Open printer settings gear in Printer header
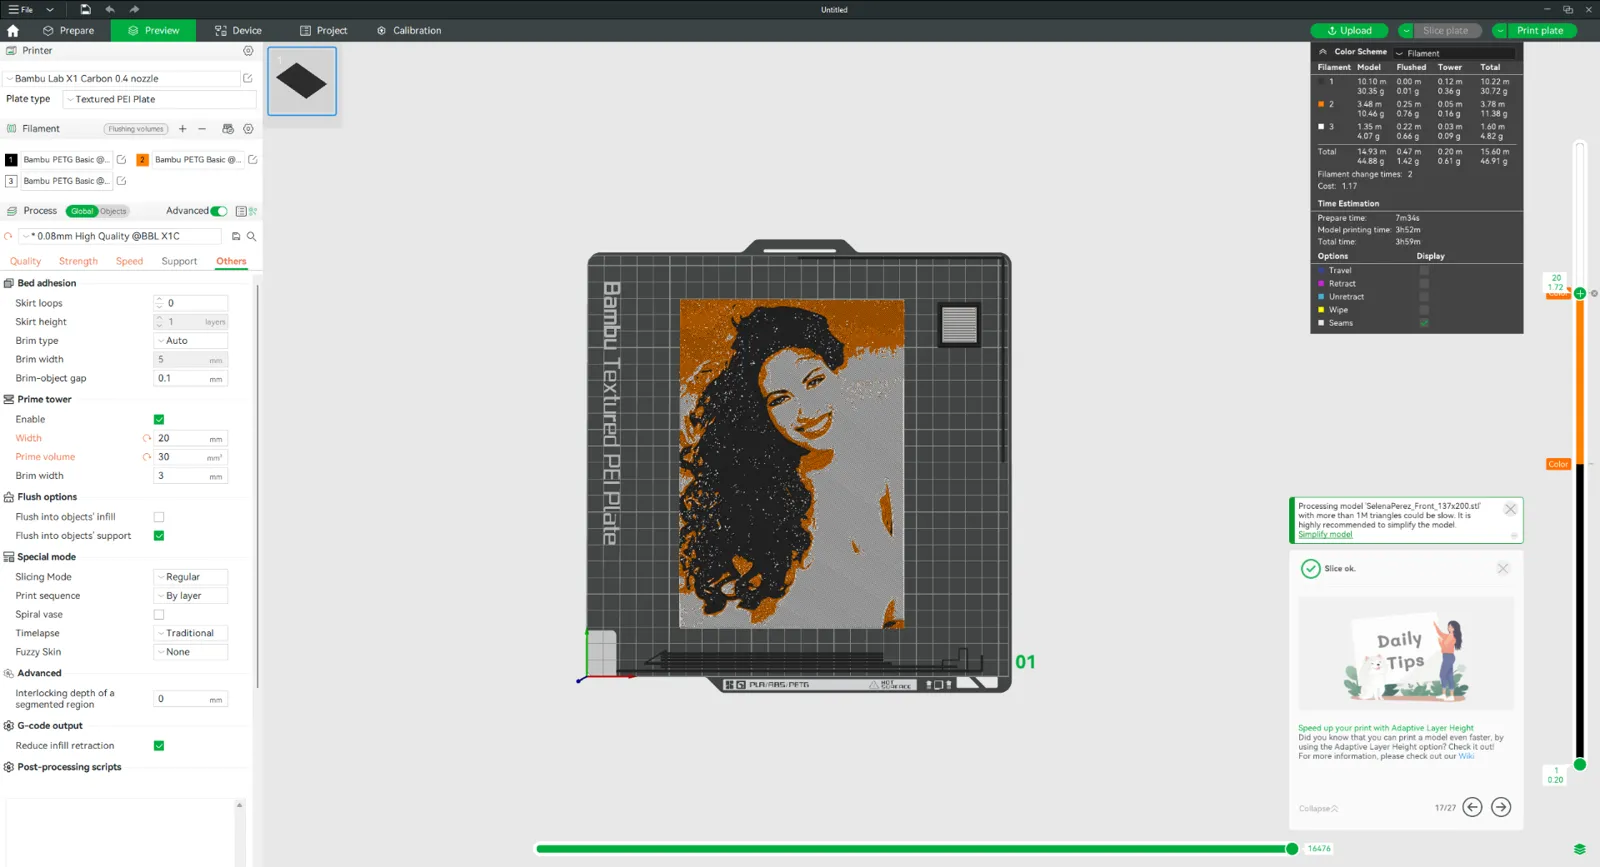The image size is (1600, 867). coord(248,50)
